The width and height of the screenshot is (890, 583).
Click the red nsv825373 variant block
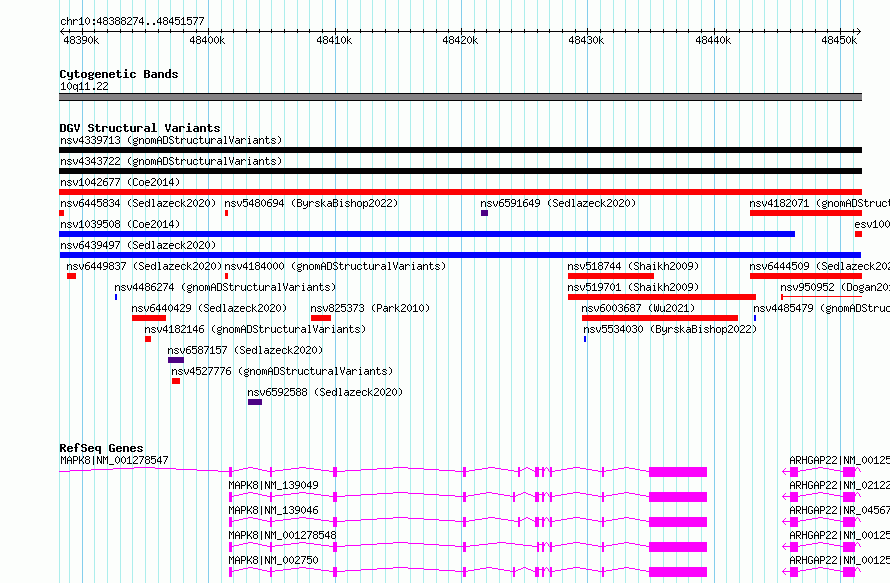click(321, 318)
